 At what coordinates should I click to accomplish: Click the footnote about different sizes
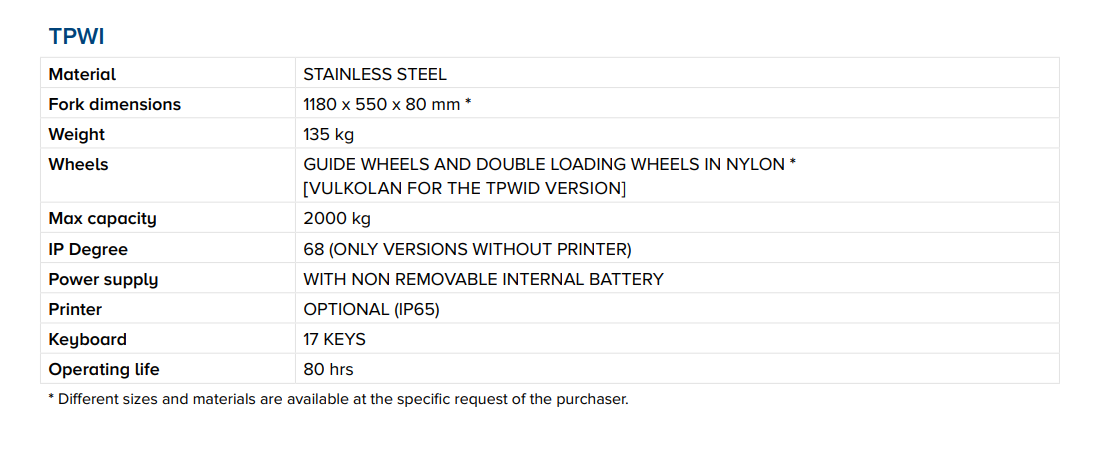click(x=338, y=399)
